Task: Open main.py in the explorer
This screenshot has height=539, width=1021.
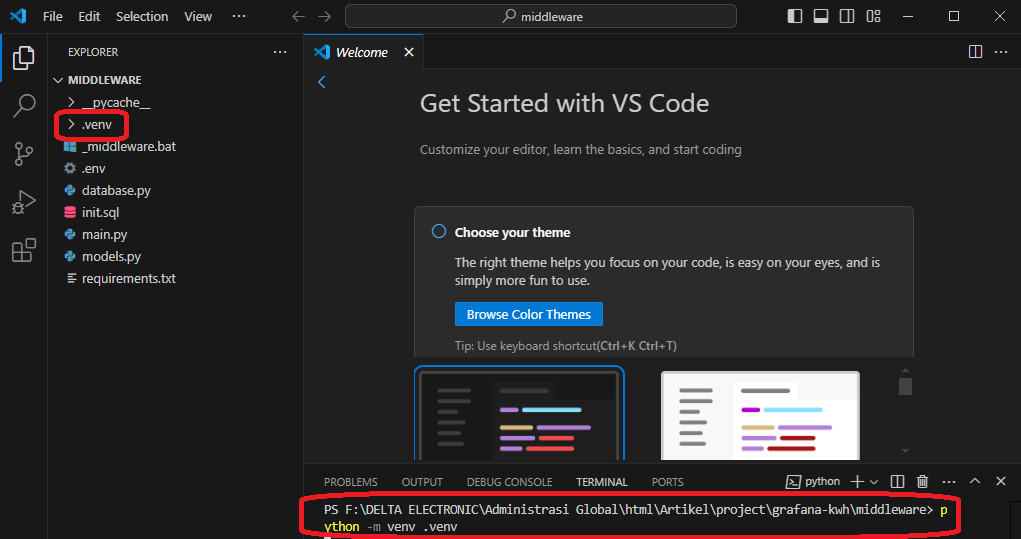Action: click(104, 235)
